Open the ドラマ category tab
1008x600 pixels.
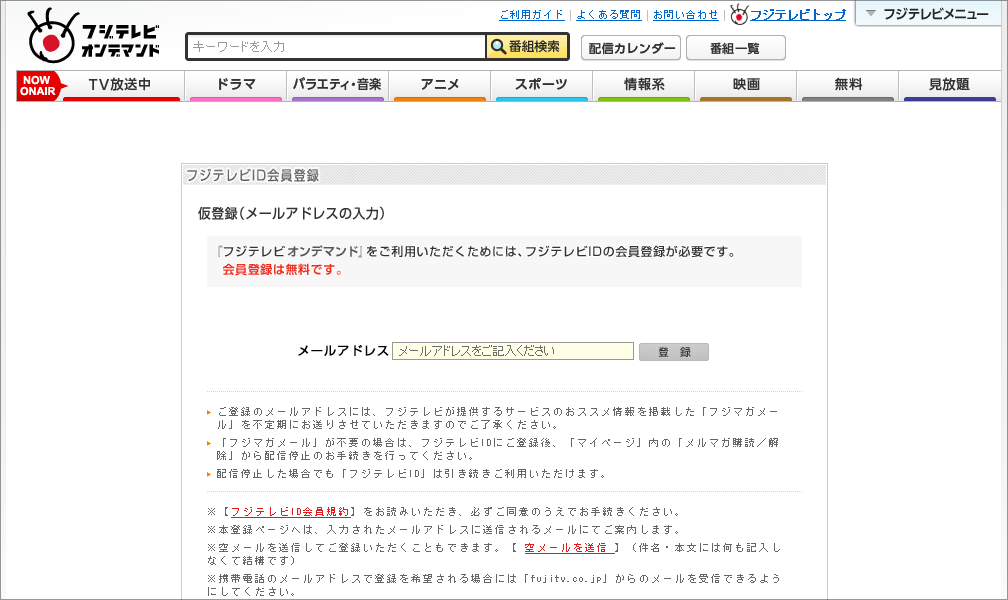[x=236, y=86]
